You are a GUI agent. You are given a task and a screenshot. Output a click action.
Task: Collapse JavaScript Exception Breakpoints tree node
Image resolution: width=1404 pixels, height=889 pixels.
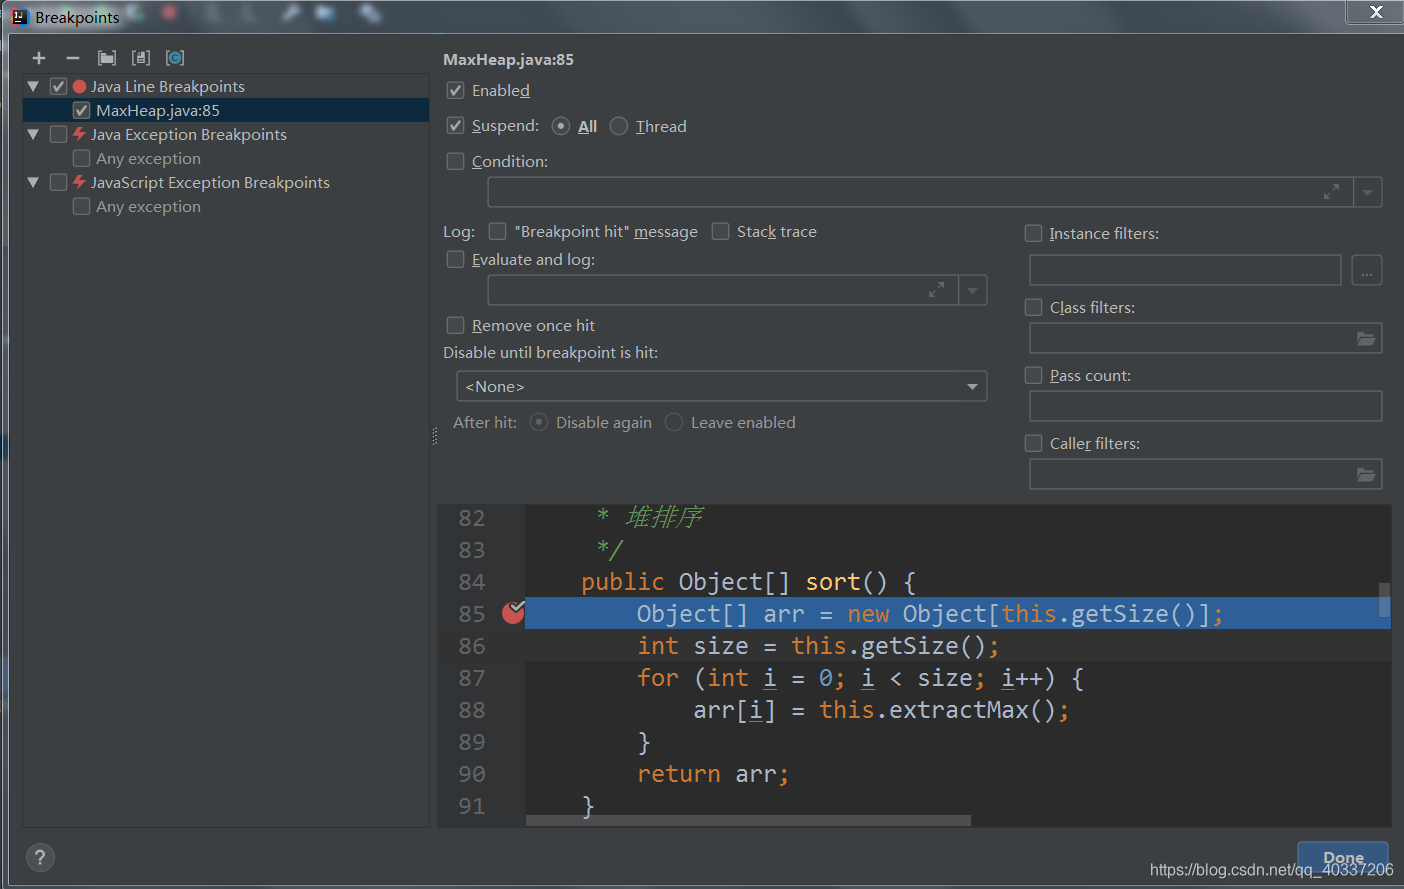pos(33,182)
